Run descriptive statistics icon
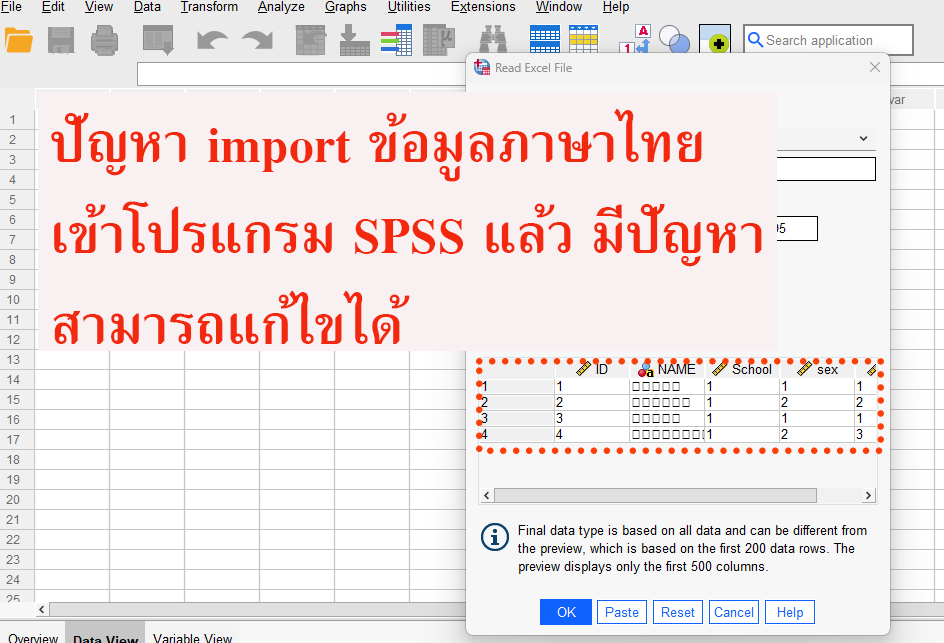Viewport: 944px width, 643px height. (x=439, y=40)
